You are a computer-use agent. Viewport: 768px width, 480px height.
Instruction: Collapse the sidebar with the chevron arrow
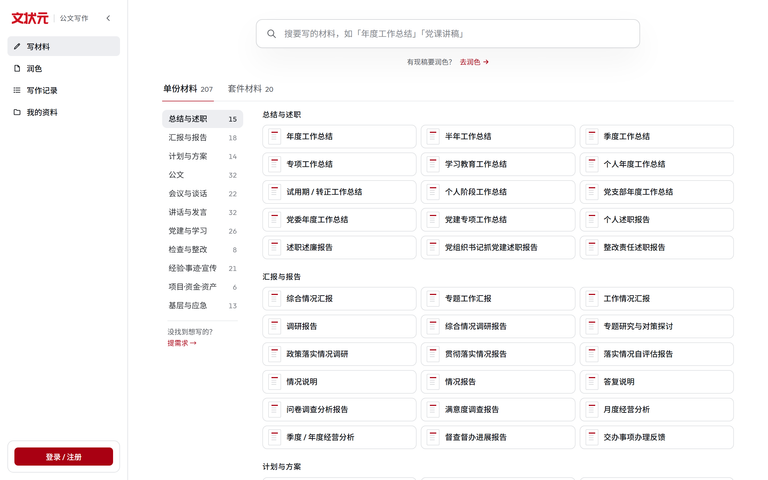point(108,18)
